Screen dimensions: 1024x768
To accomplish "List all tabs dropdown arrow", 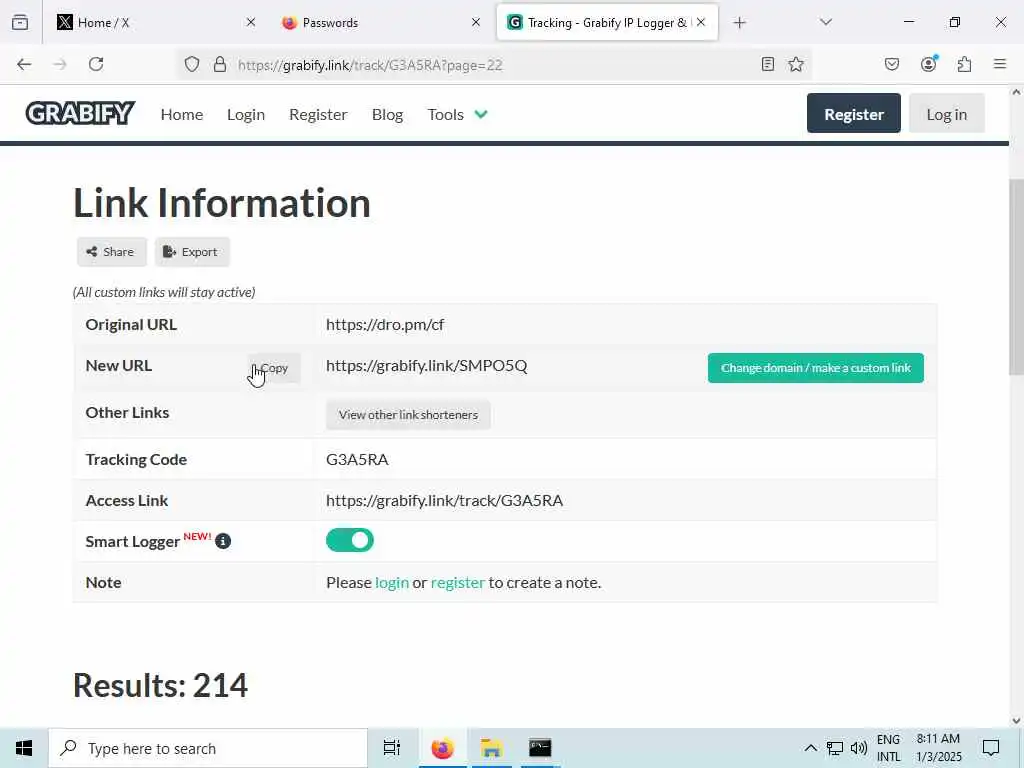I will click(825, 22).
